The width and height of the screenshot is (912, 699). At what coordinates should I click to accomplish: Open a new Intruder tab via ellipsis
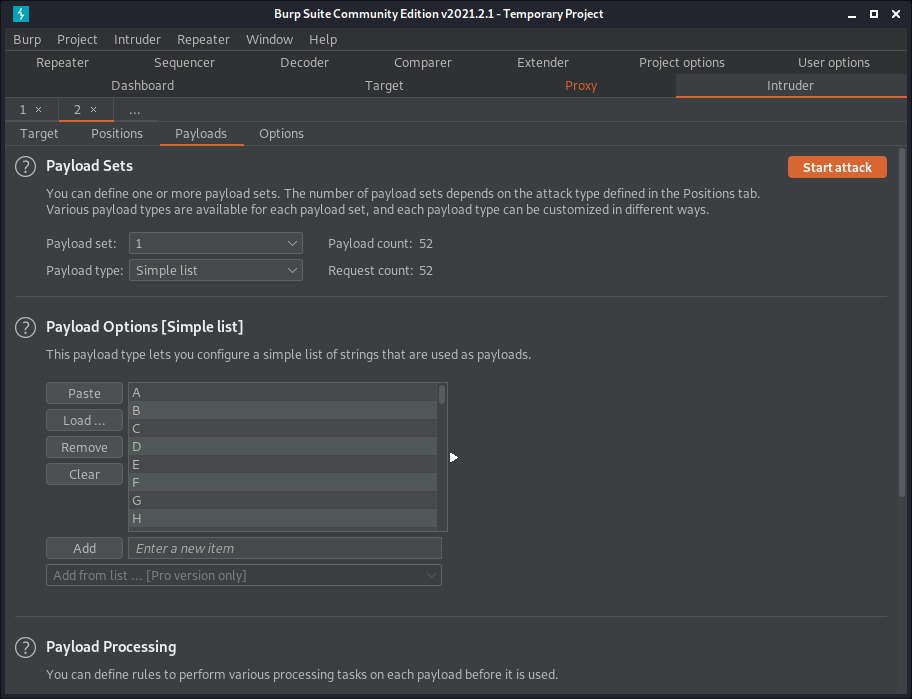click(x=134, y=110)
